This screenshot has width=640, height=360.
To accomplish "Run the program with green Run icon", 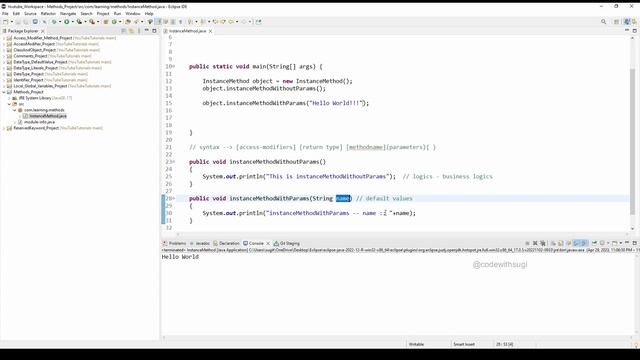I will tap(66, 22).
